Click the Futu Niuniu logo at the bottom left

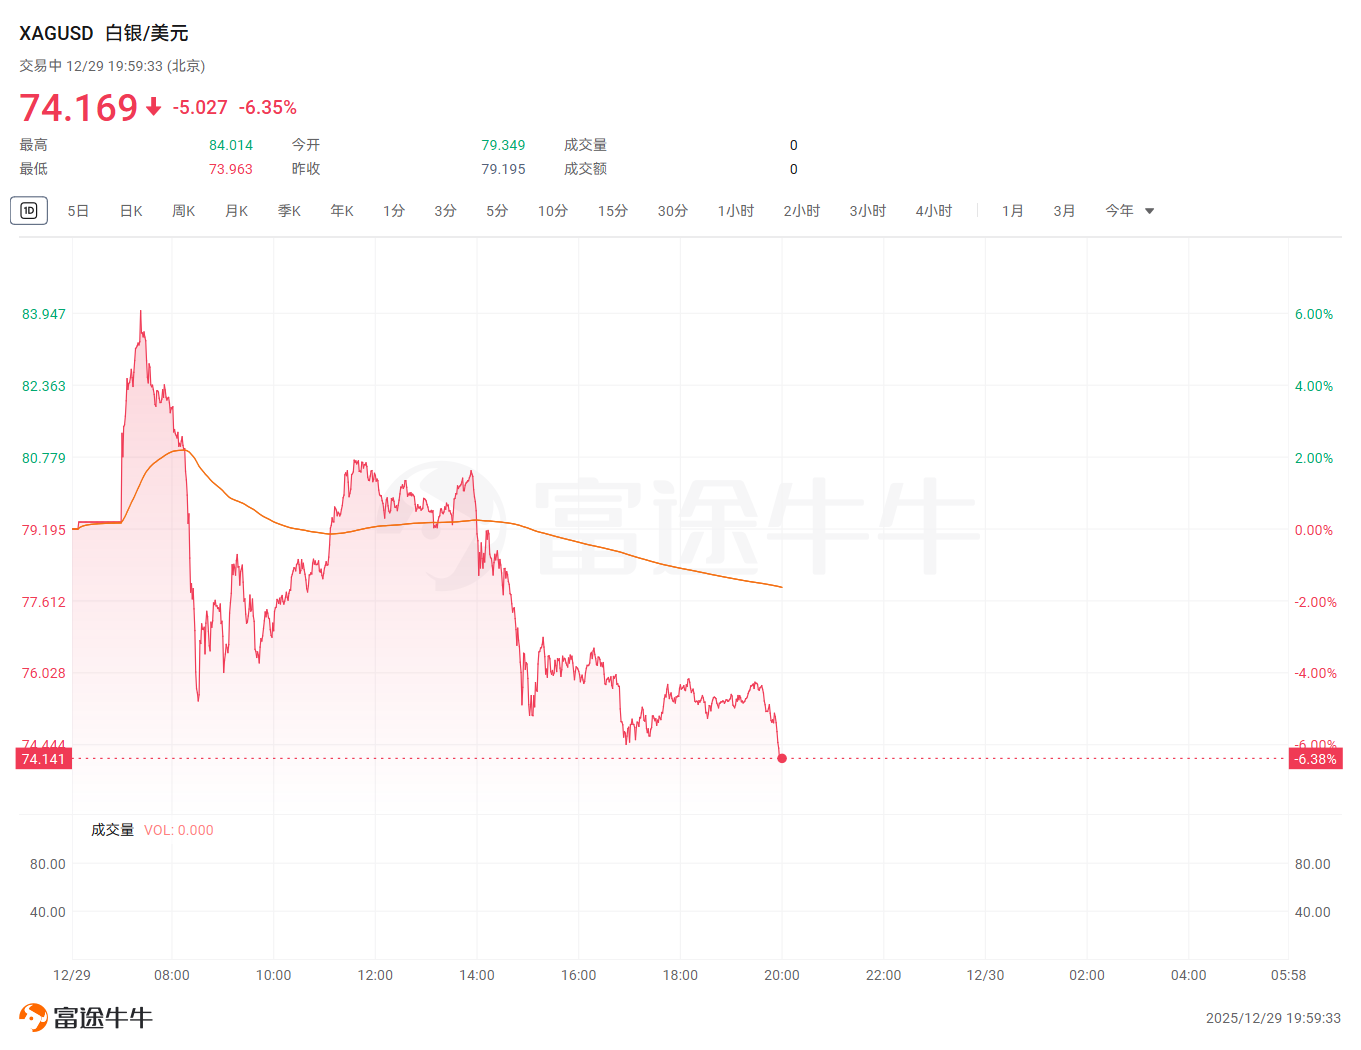point(86,1017)
